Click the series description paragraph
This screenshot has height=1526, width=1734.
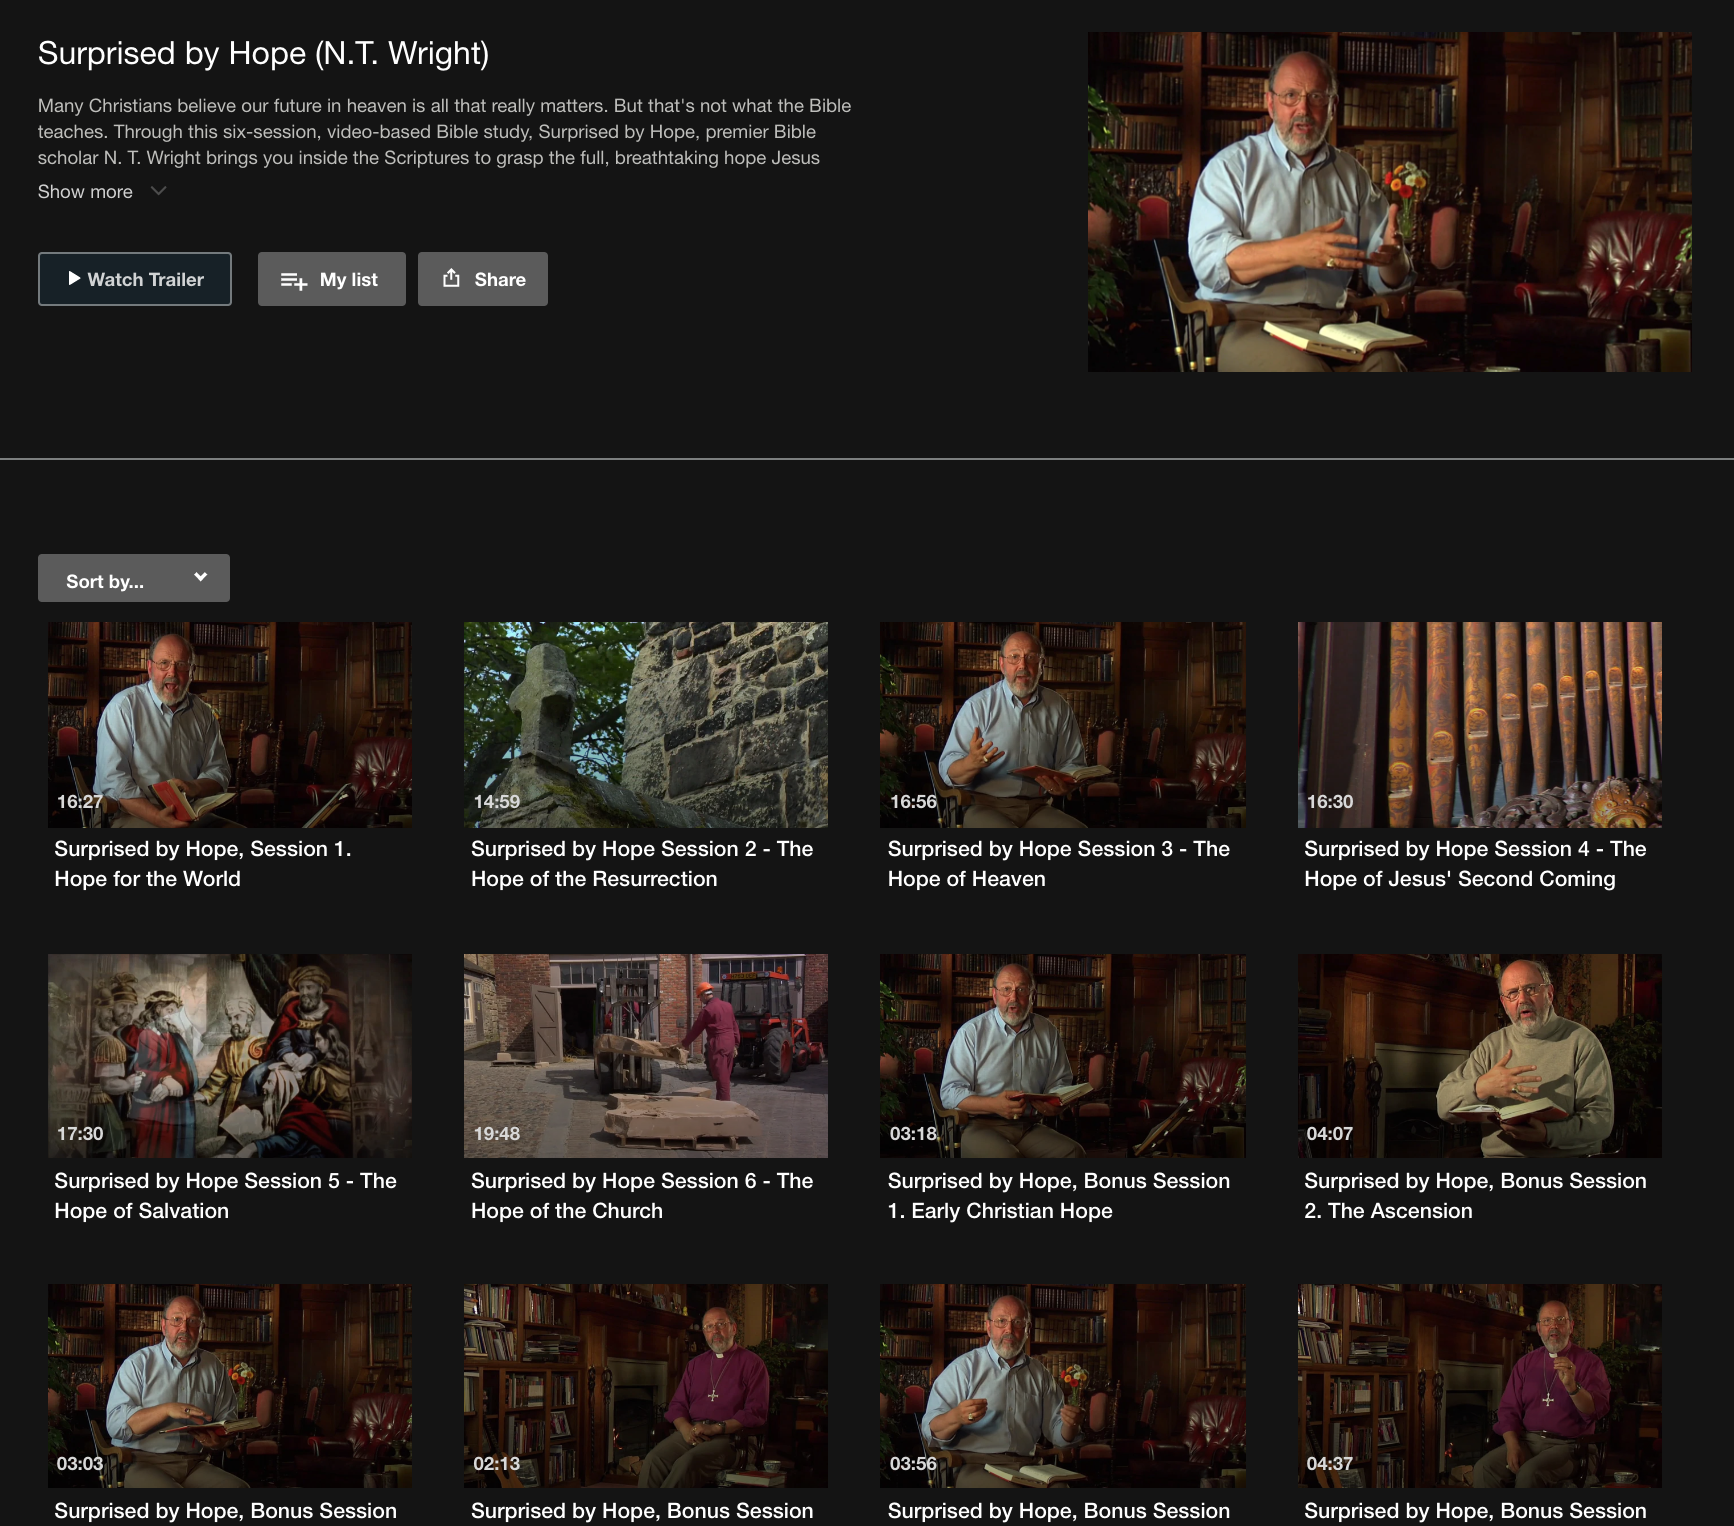coord(445,132)
